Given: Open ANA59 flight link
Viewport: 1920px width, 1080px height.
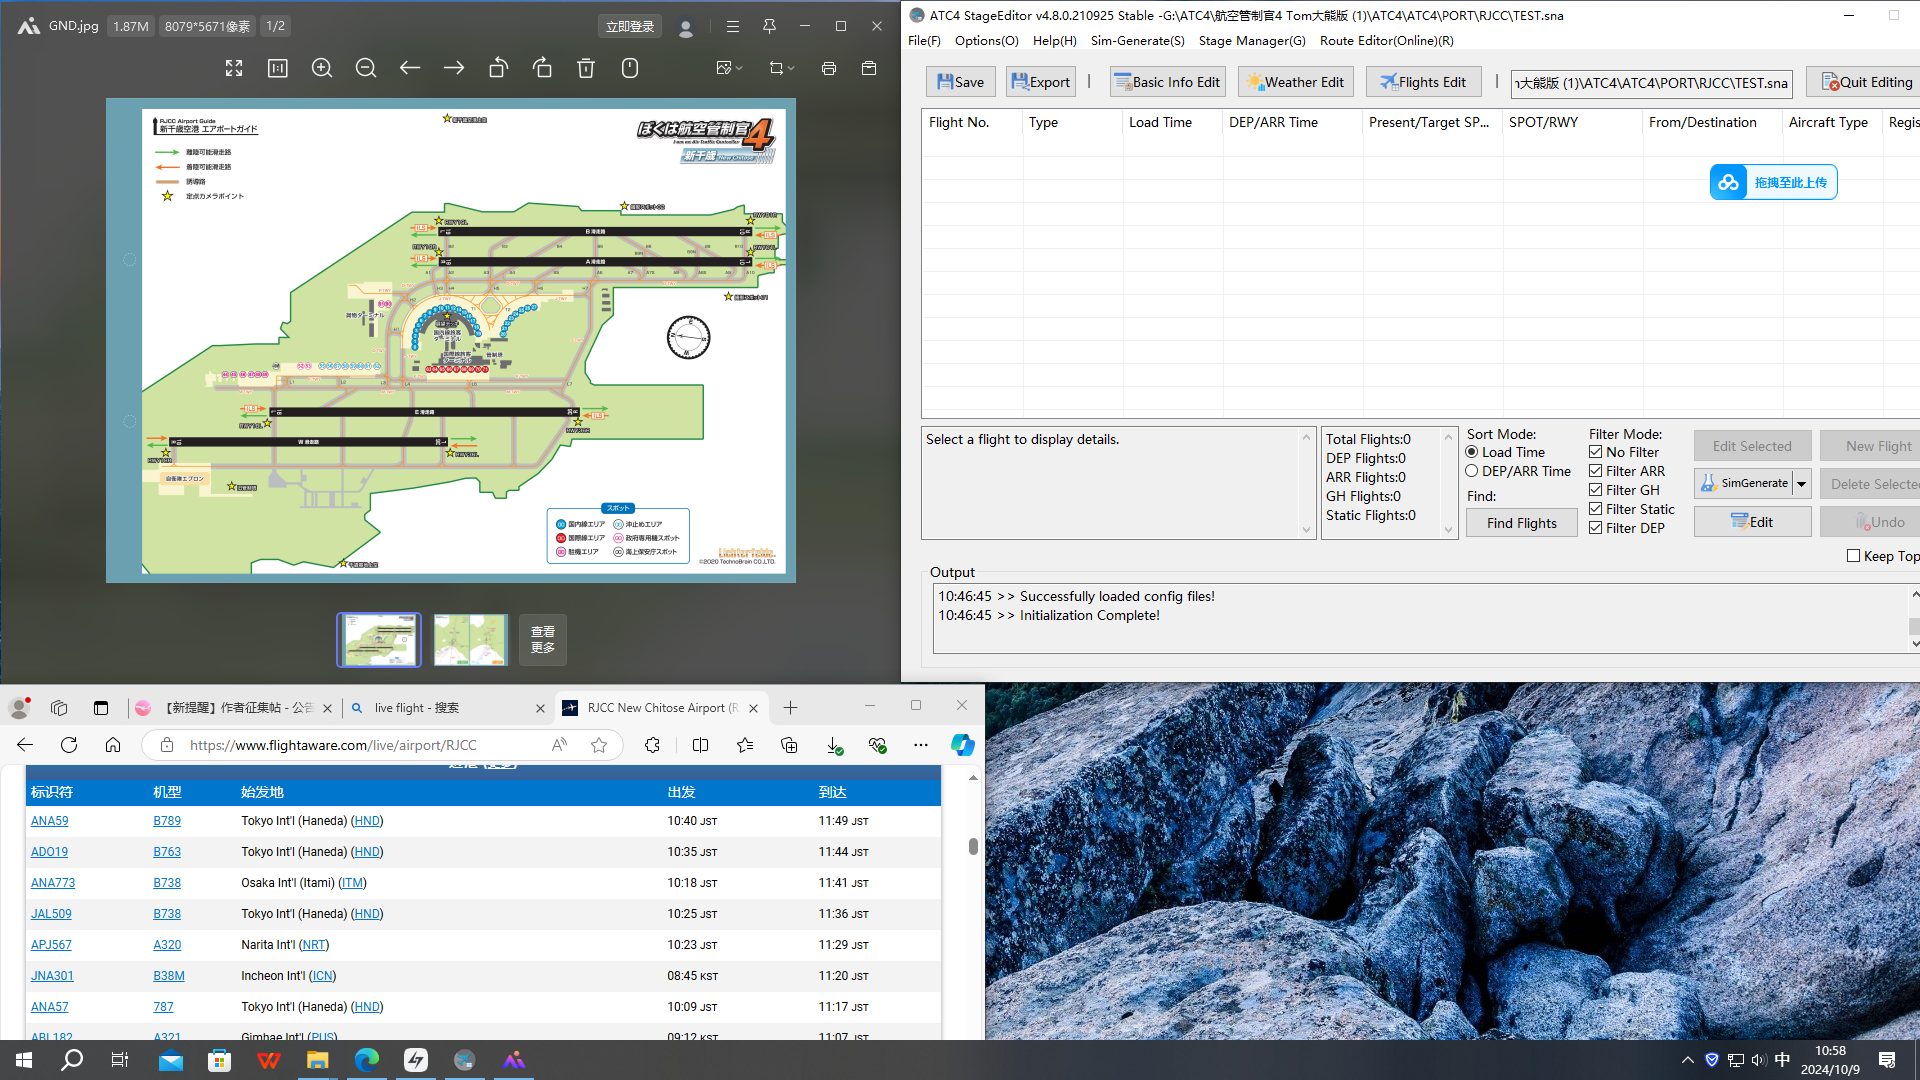Looking at the screenshot, I should coord(49,821).
